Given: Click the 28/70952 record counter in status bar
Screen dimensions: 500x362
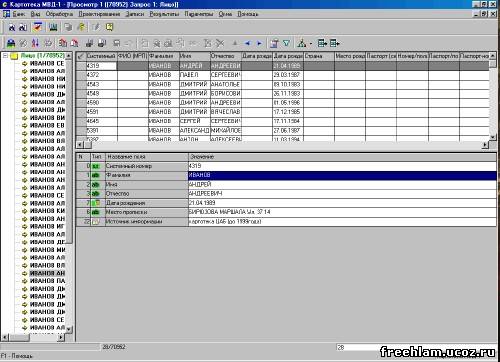Looking at the screenshot, I should click(114, 347).
